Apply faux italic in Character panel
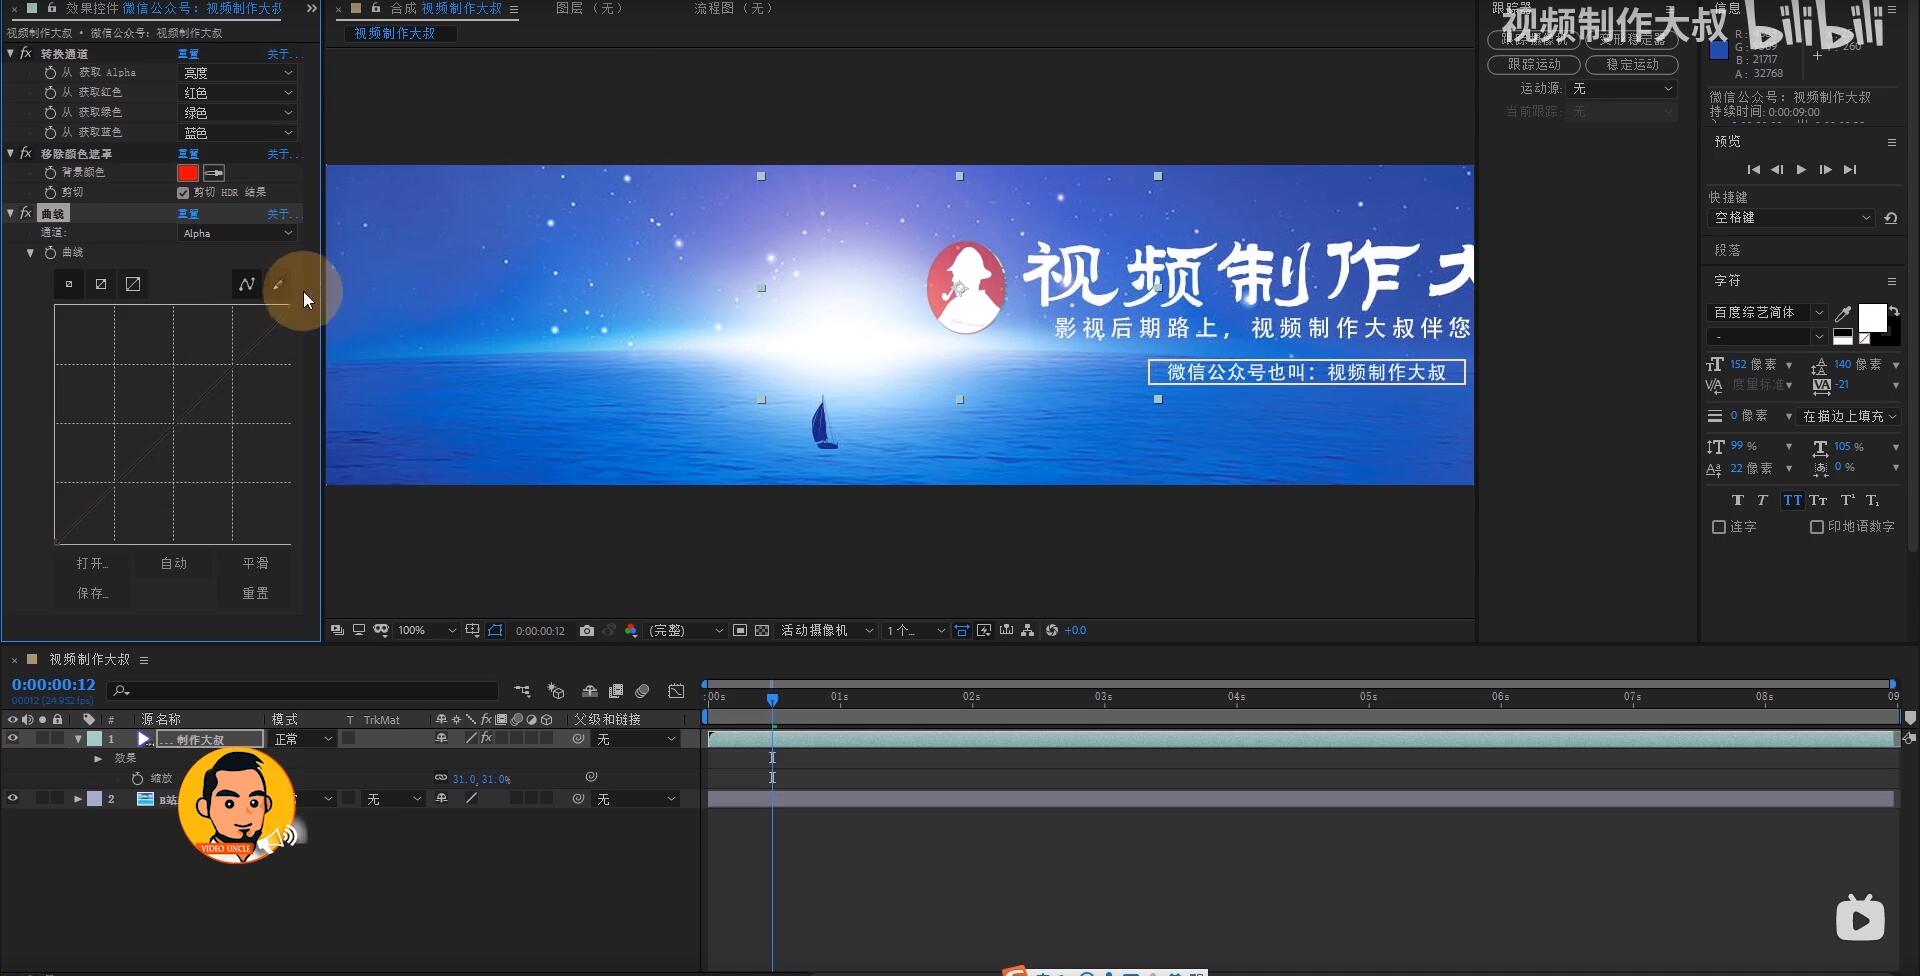The image size is (1920, 976). coord(1763,500)
